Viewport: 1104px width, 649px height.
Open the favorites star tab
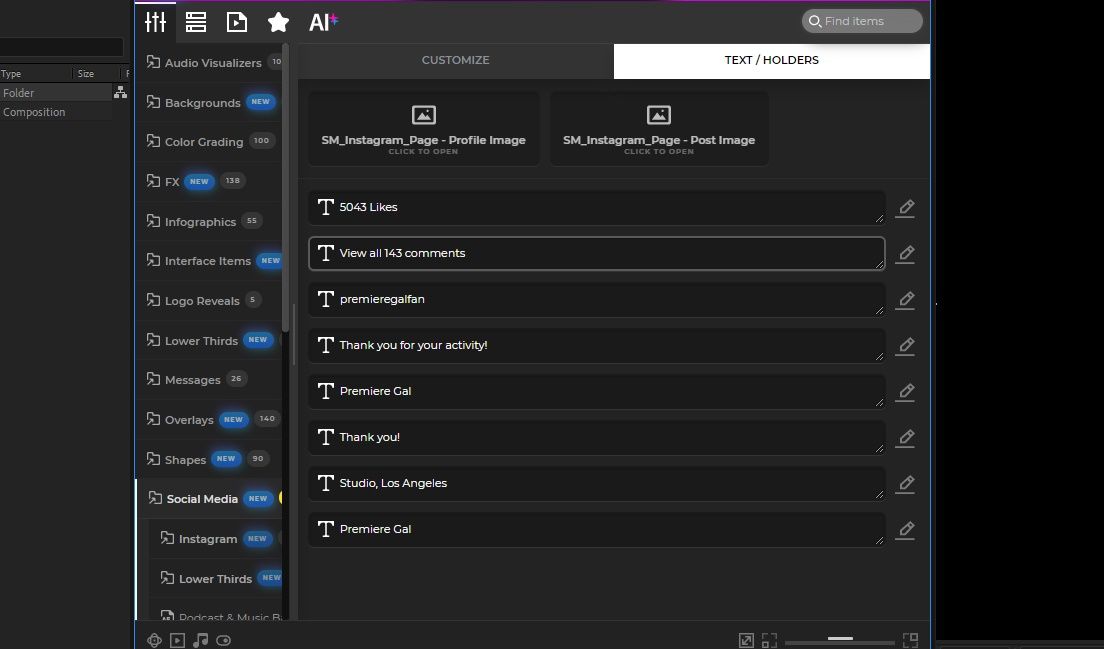(x=278, y=22)
